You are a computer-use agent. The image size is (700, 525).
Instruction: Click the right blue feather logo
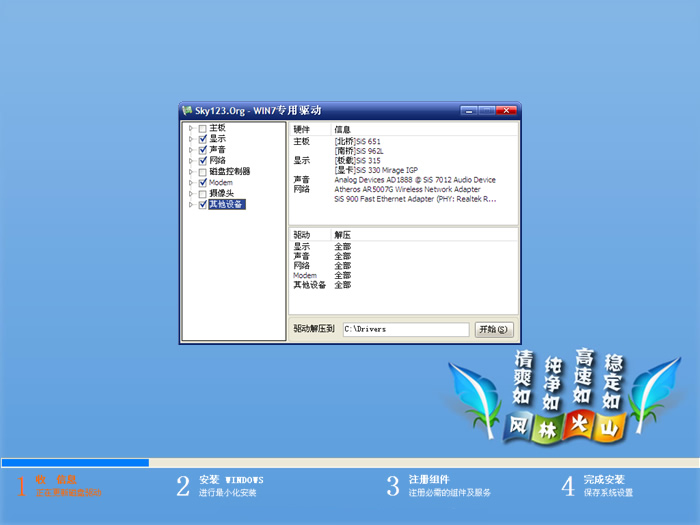[x=655, y=385]
